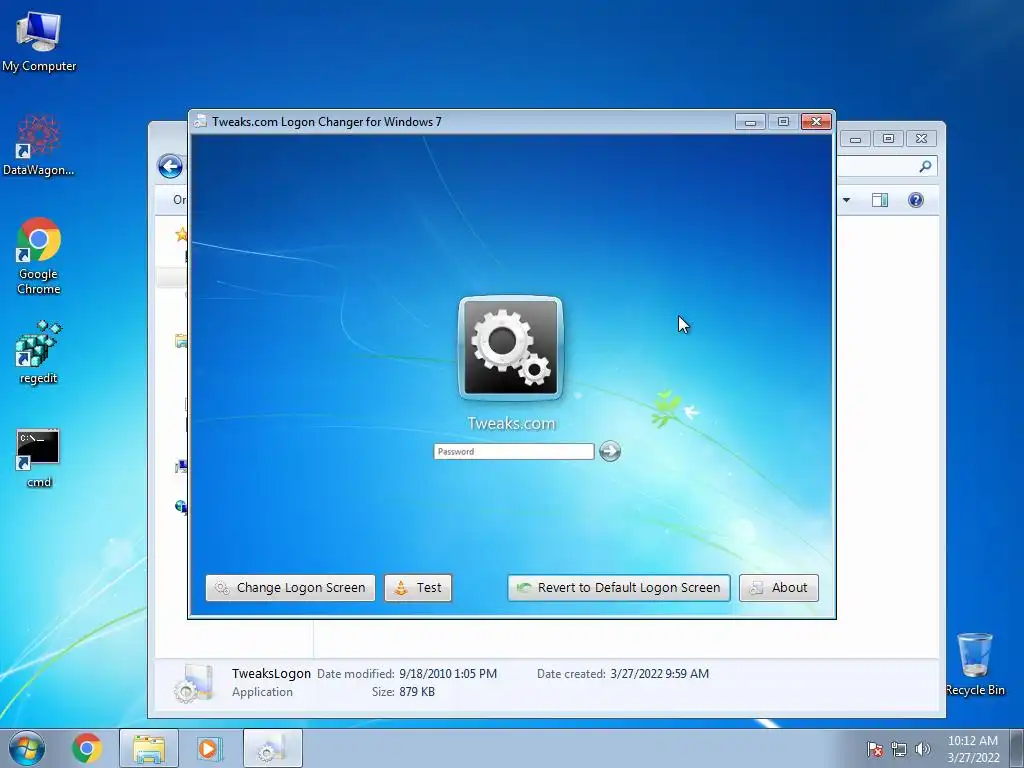This screenshot has width=1024, height=768.
Task: Open My Computer desktop icon
Action: pyautogui.click(x=39, y=40)
